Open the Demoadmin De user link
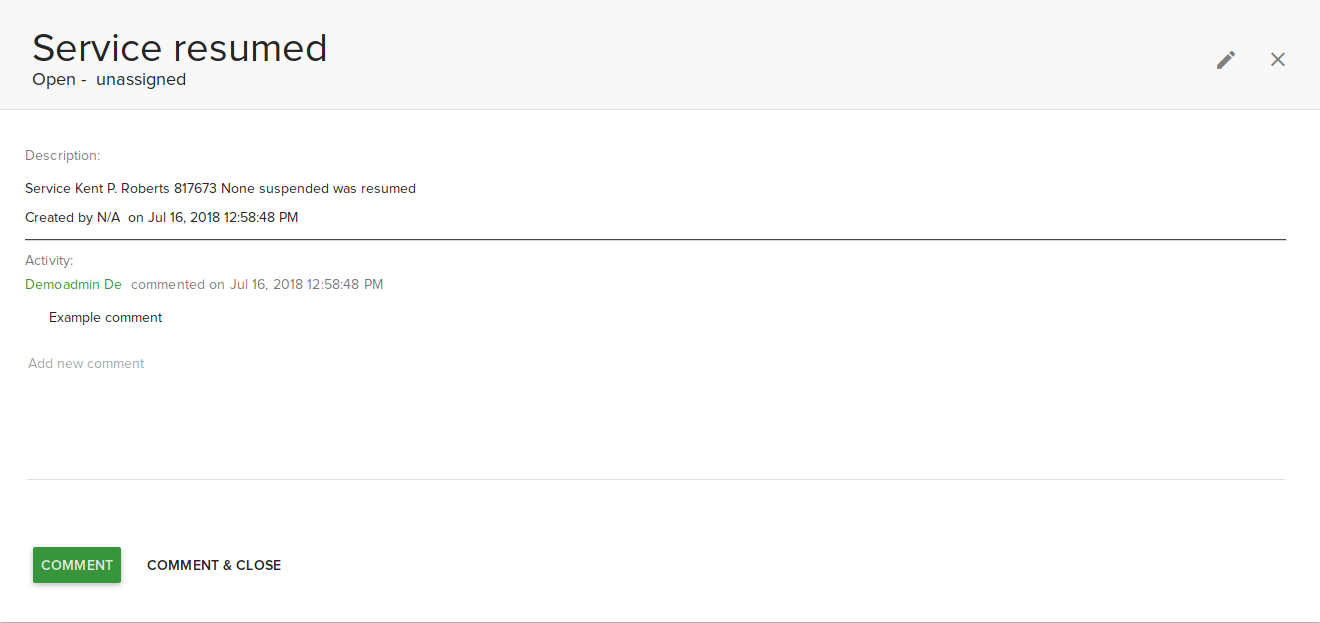This screenshot has width=1320, height=623. pyautogui.click(x=73, y=285)
